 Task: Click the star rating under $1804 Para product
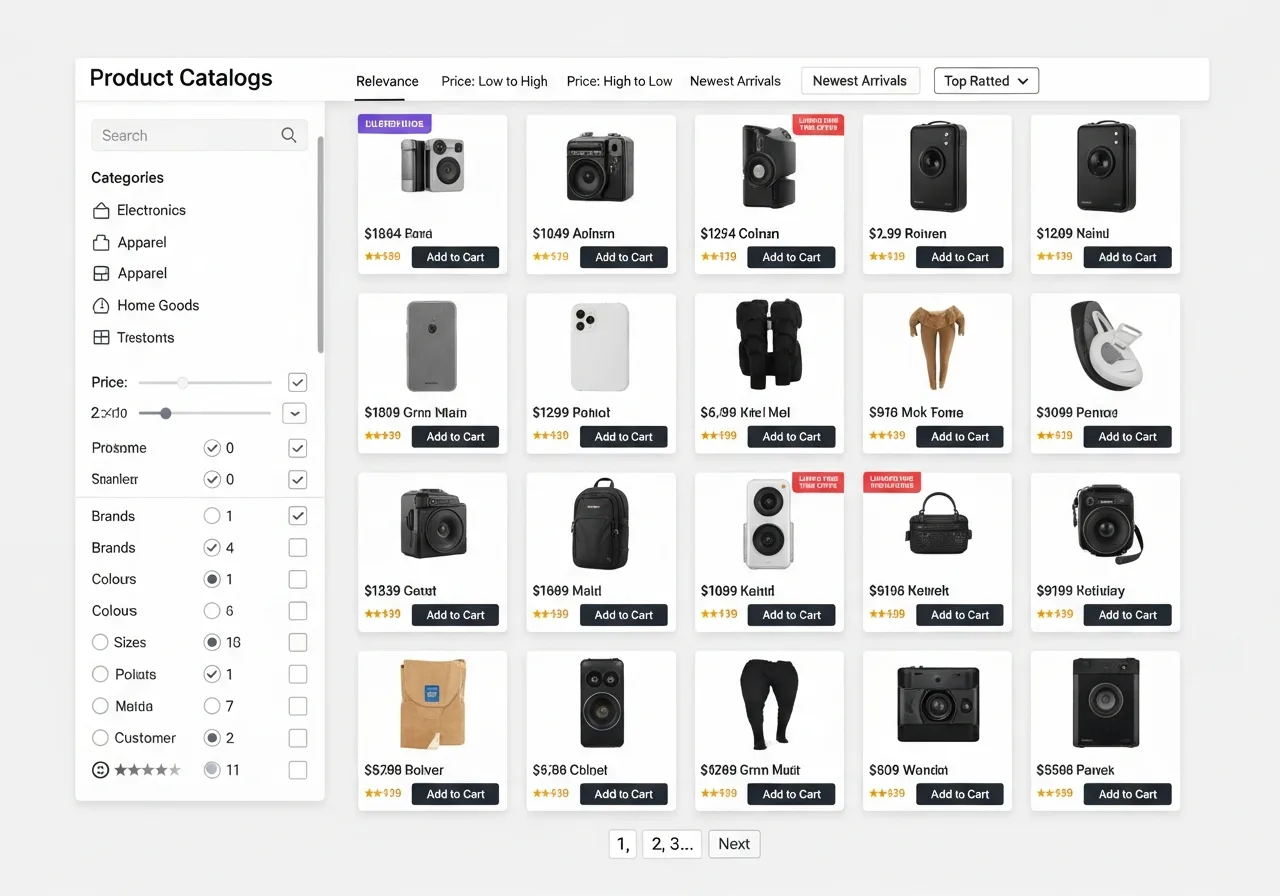pos(381,257)
